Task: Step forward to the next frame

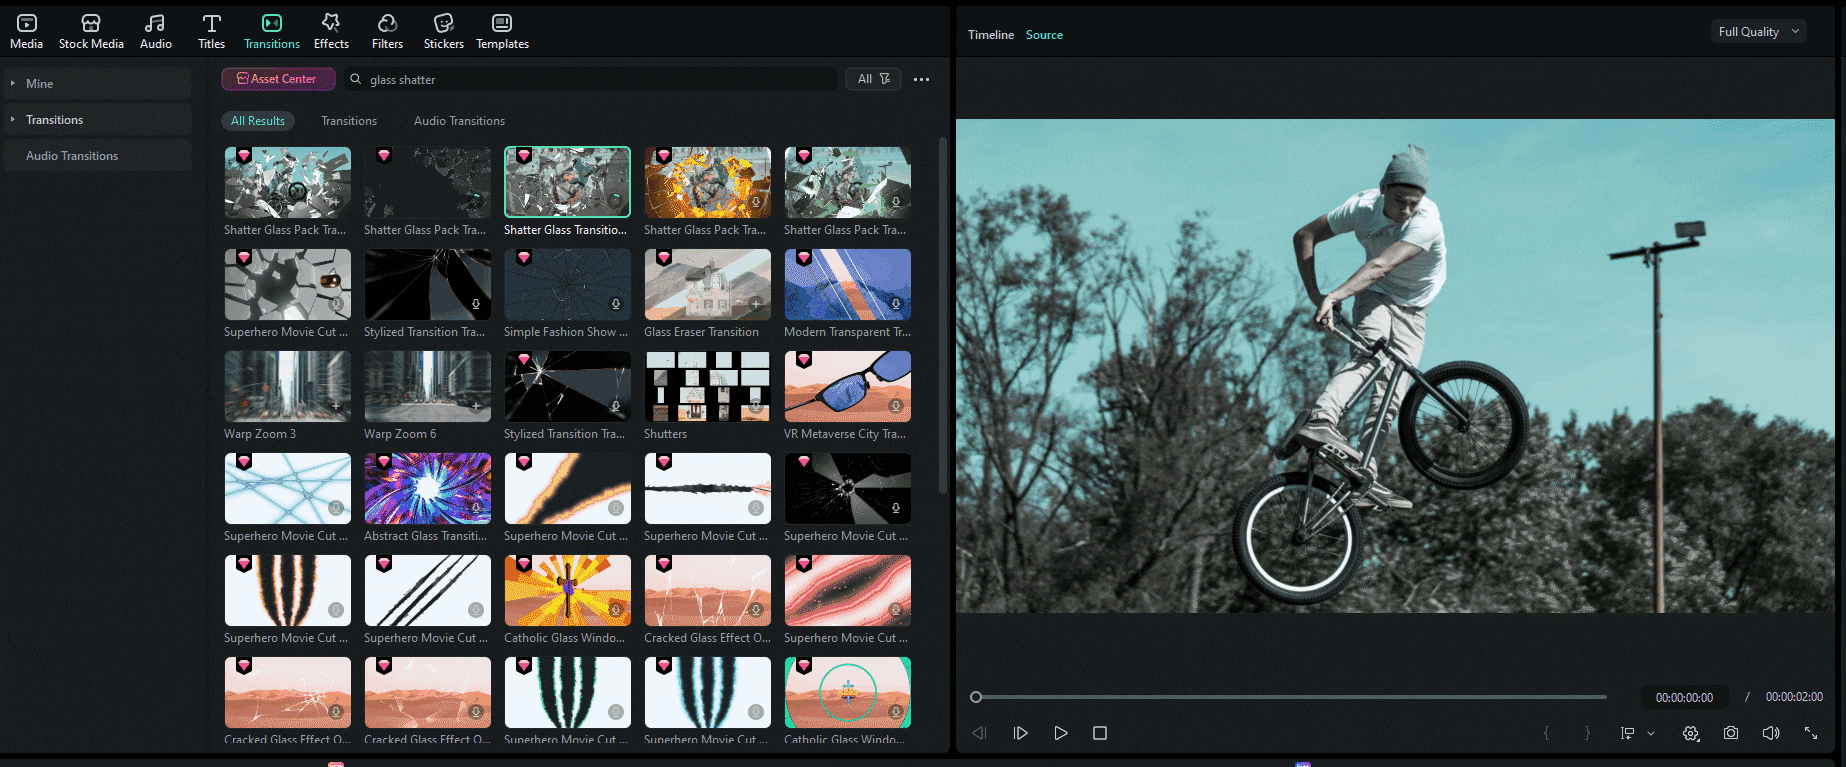Action: pyautogui.click(x=1020, y=733)
